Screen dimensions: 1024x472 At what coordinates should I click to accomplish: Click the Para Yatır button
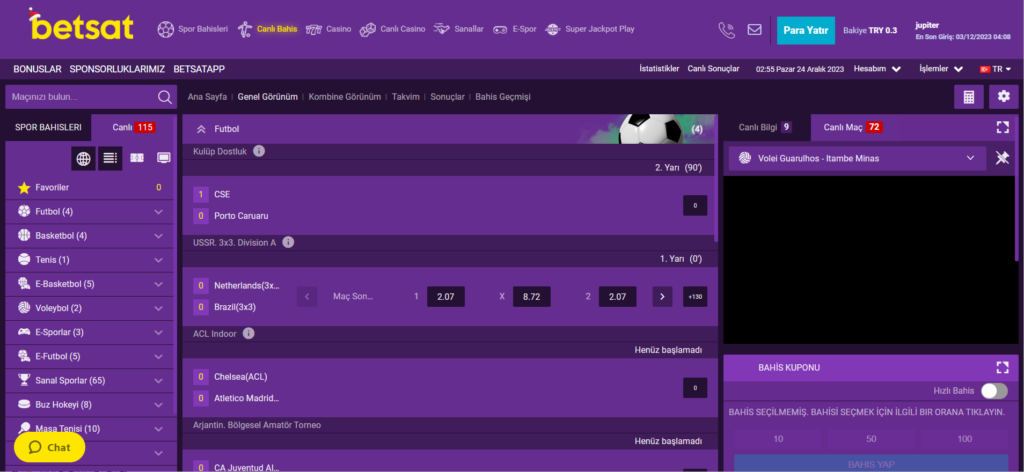point(806,30)
